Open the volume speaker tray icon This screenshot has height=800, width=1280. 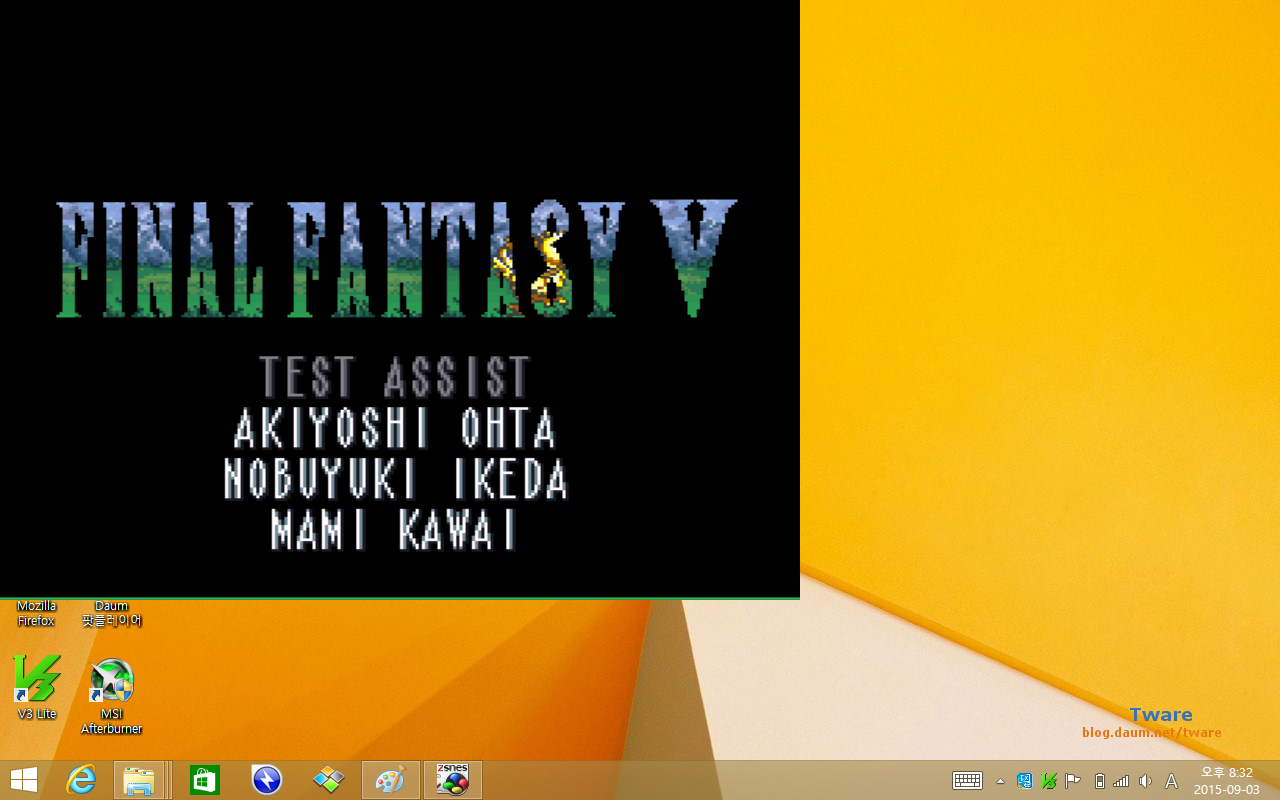[x=1146, y=781]
